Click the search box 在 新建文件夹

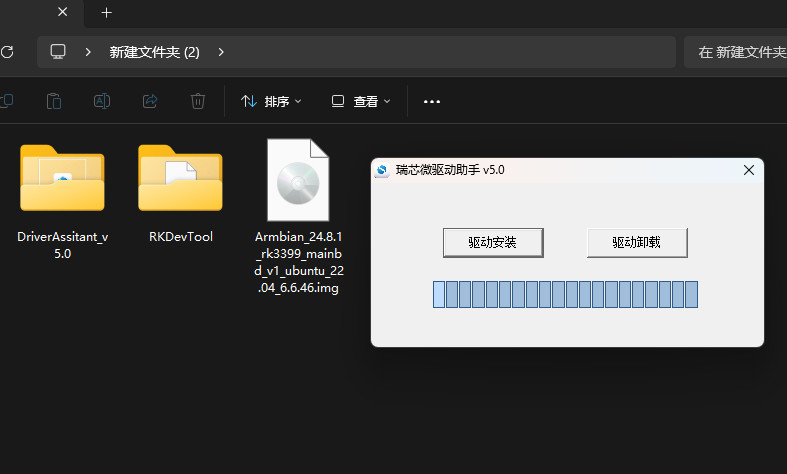pyautogui.click(x=740, y=52)
